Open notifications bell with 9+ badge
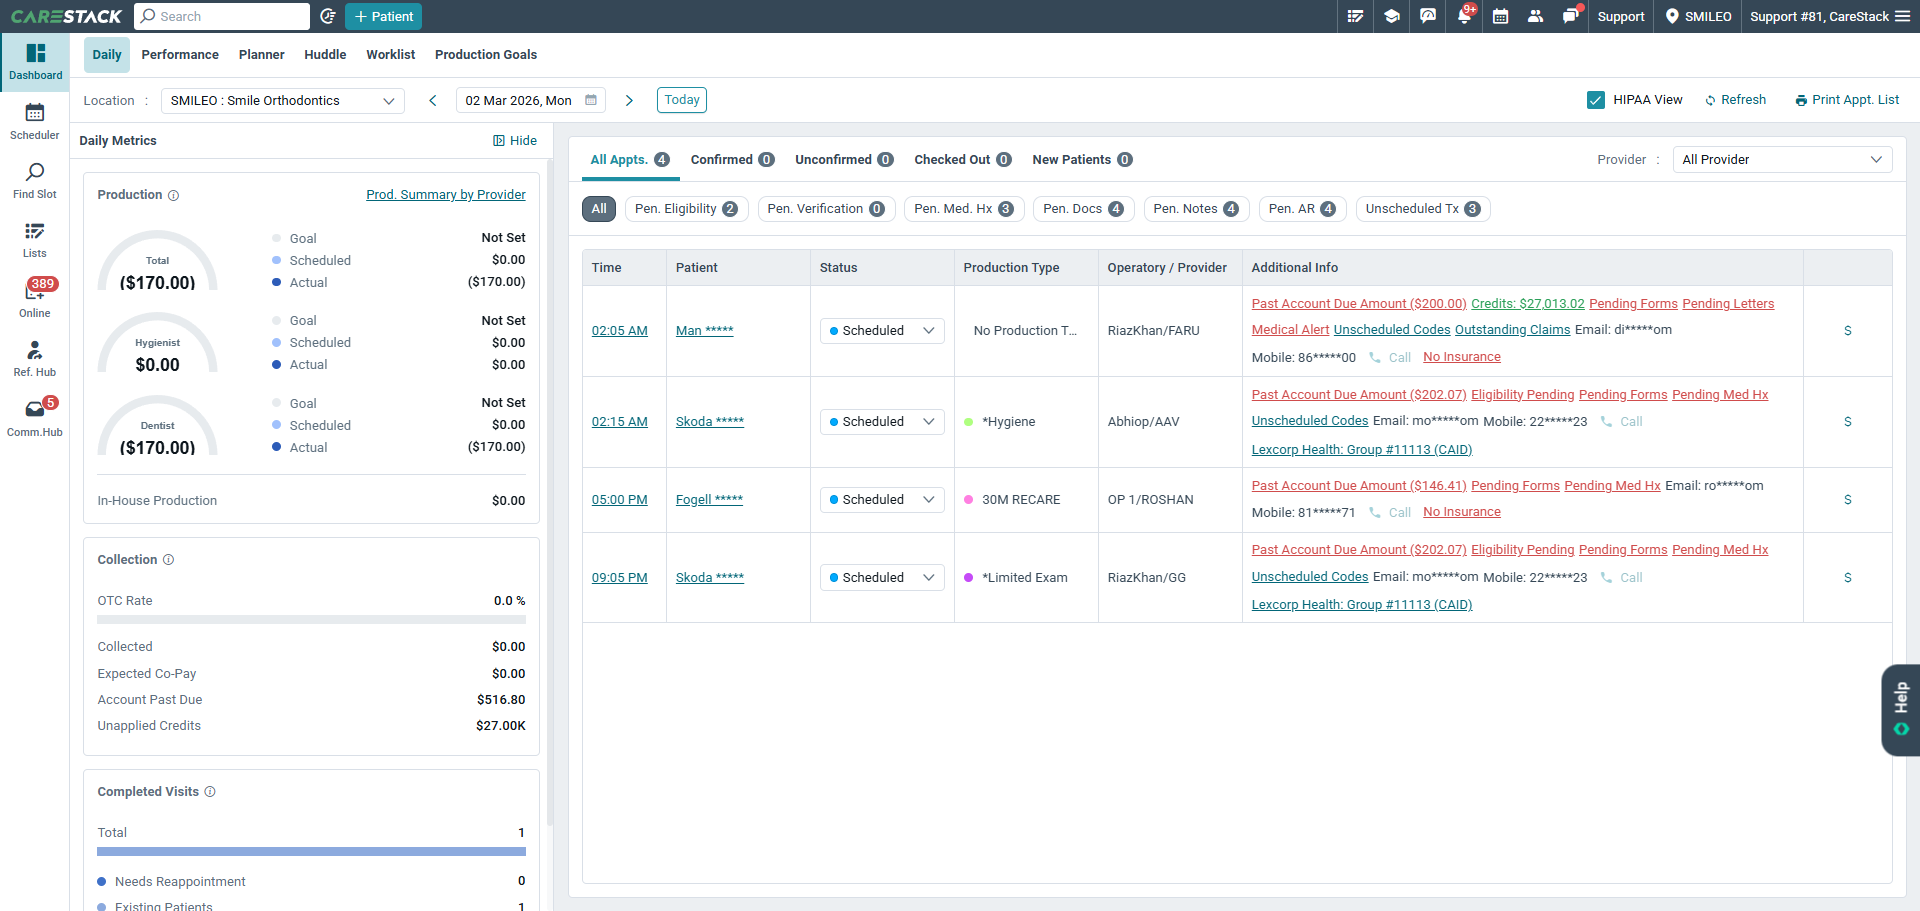Image resolution: width=1920 pixels, height=911 pixels. coord(1465,15)
